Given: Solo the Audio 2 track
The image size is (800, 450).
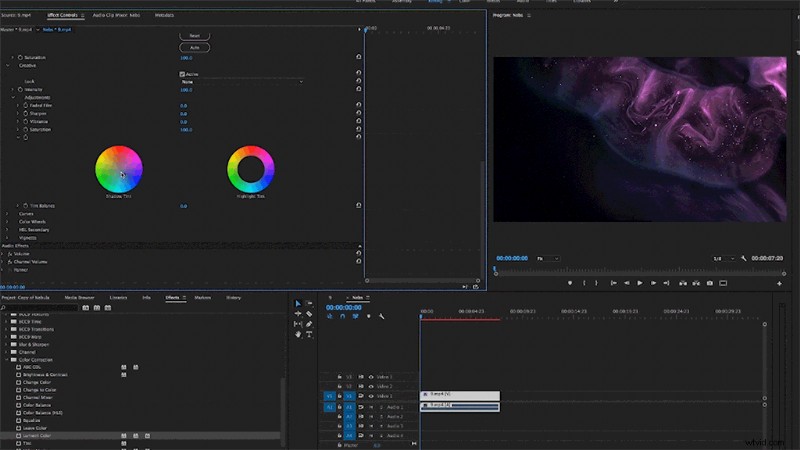Looking at the screenshot, I should point(381,417).
